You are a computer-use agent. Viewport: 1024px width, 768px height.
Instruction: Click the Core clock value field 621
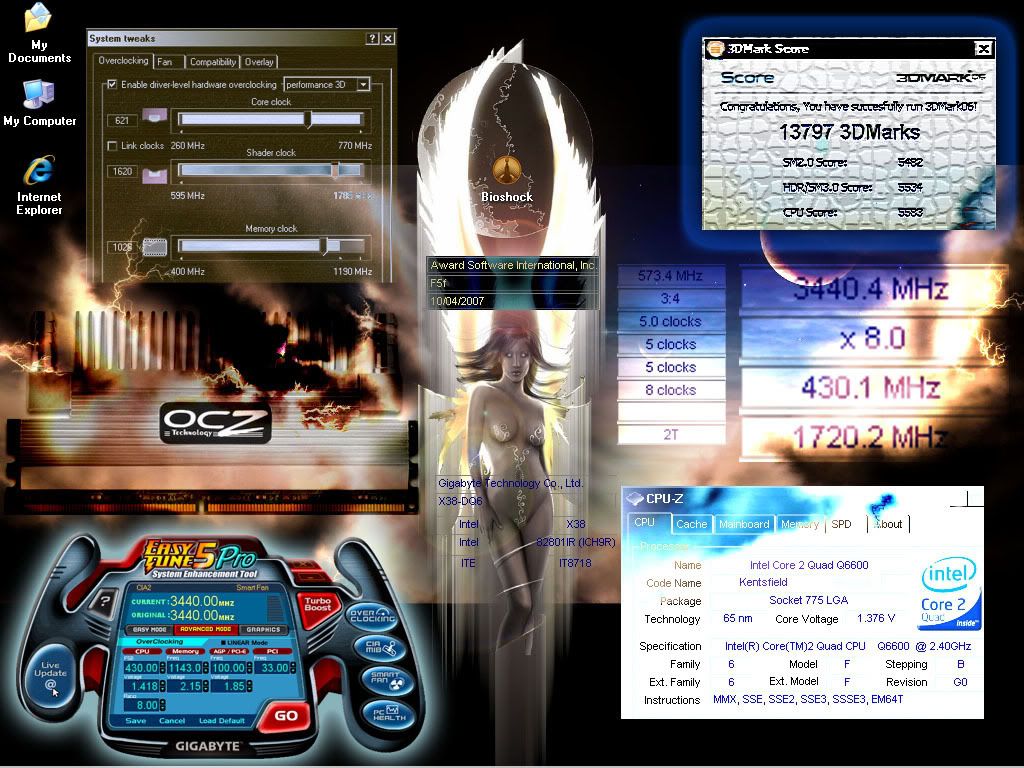[122, 120]
